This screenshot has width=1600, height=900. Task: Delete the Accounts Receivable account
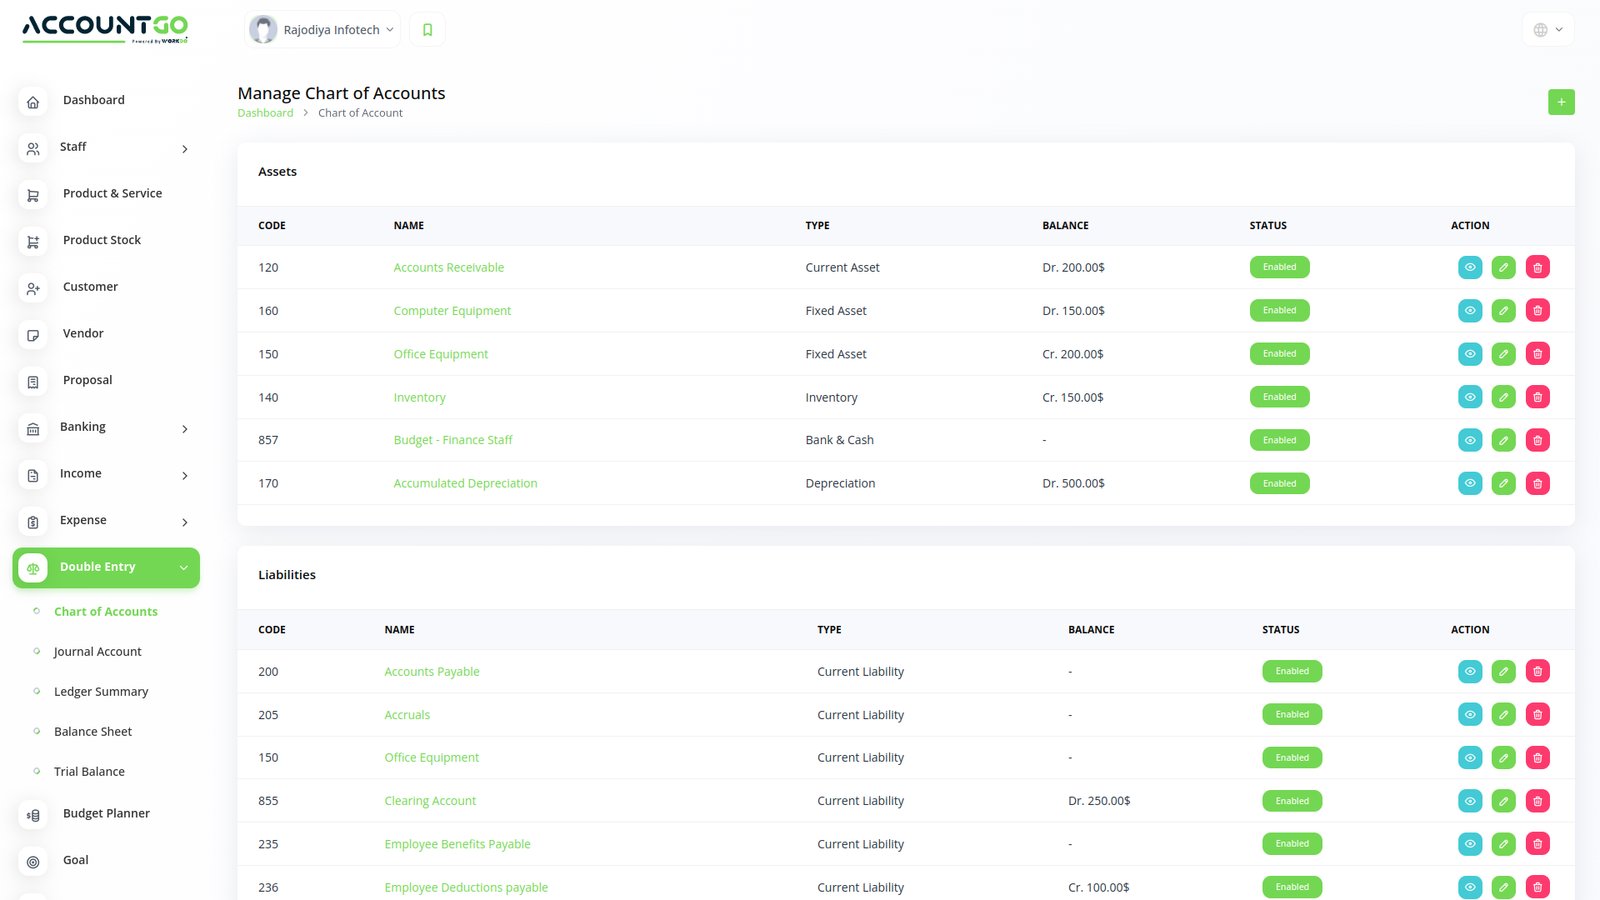[x=1537, y=268]
